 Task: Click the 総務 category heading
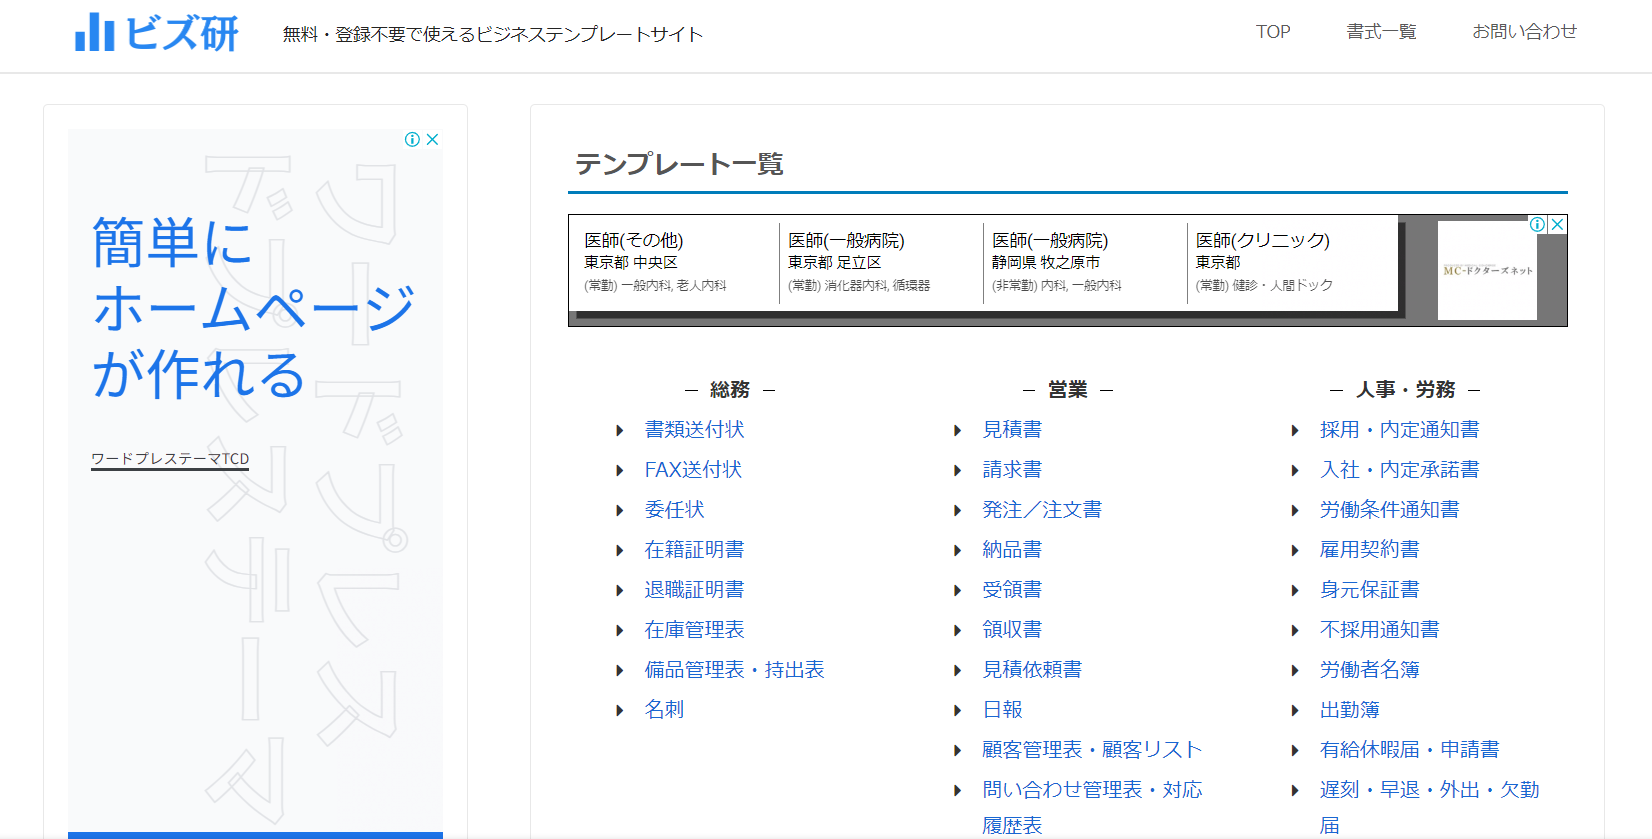click(730, 390)
